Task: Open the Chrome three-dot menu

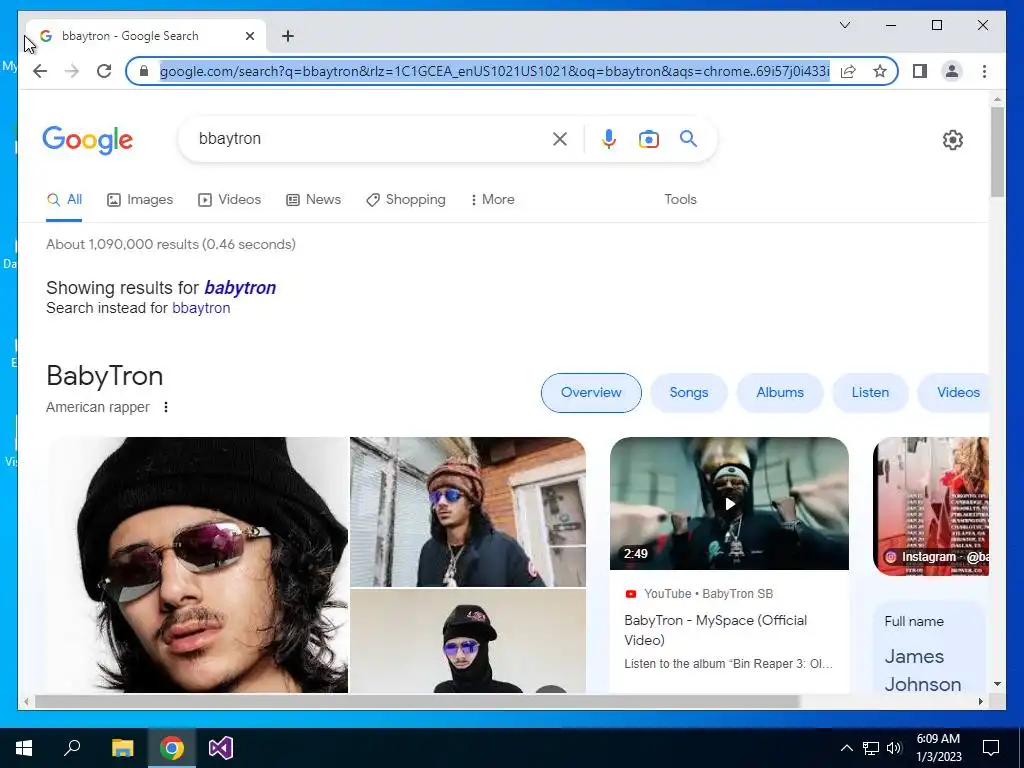Action: click(984, 71)
